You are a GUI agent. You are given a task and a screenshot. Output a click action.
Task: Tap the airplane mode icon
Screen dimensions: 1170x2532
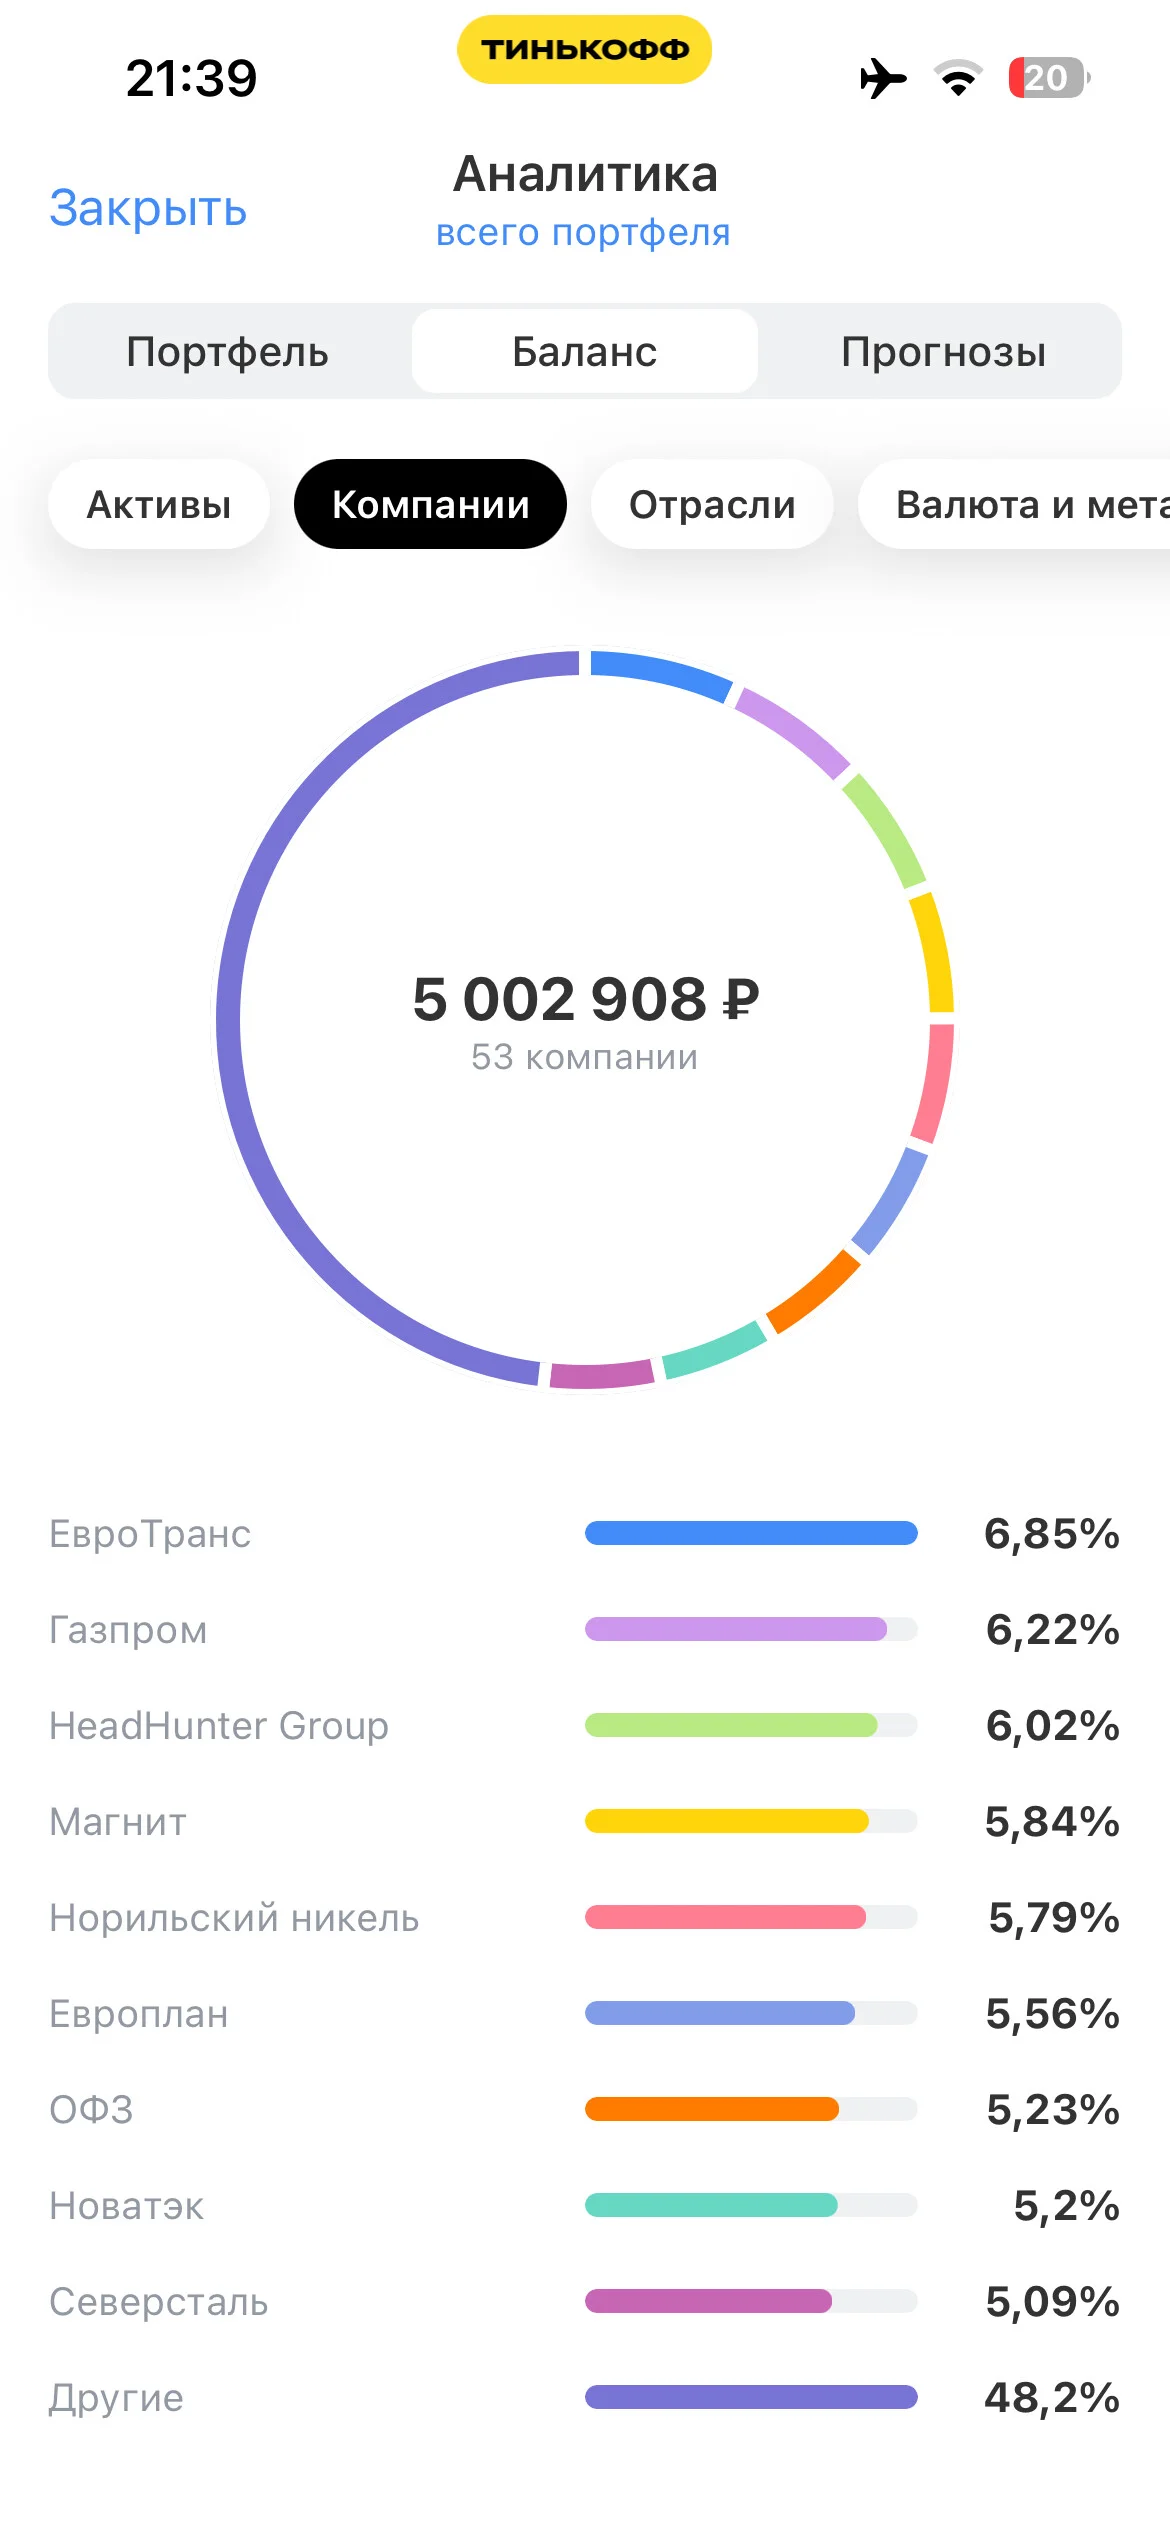pos(883,78)
